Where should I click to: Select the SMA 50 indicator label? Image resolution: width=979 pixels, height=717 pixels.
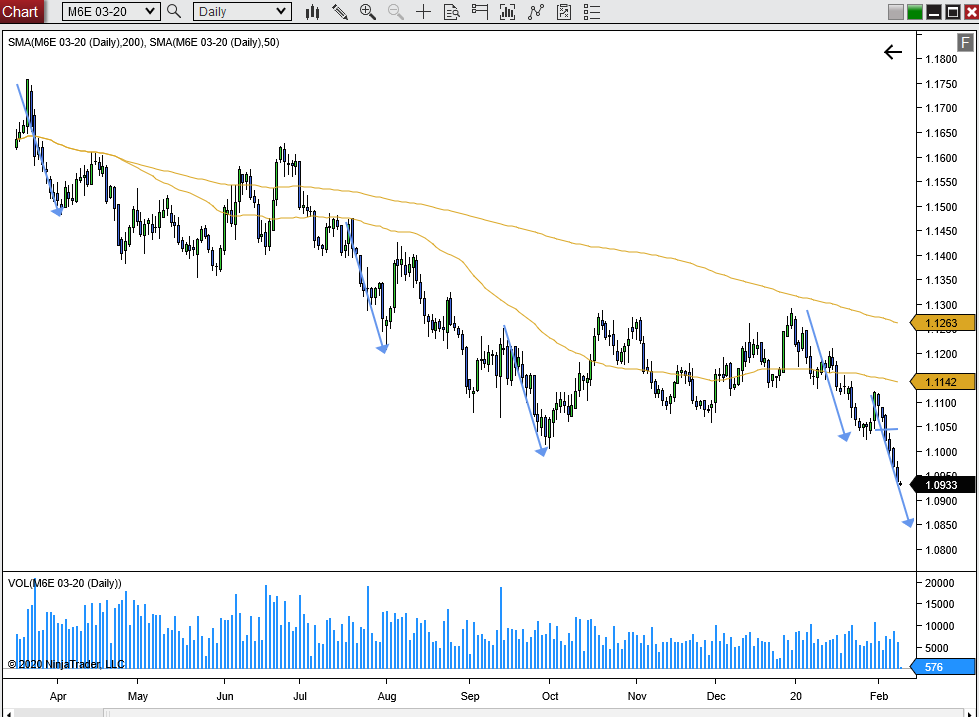(x=214, y=42)
